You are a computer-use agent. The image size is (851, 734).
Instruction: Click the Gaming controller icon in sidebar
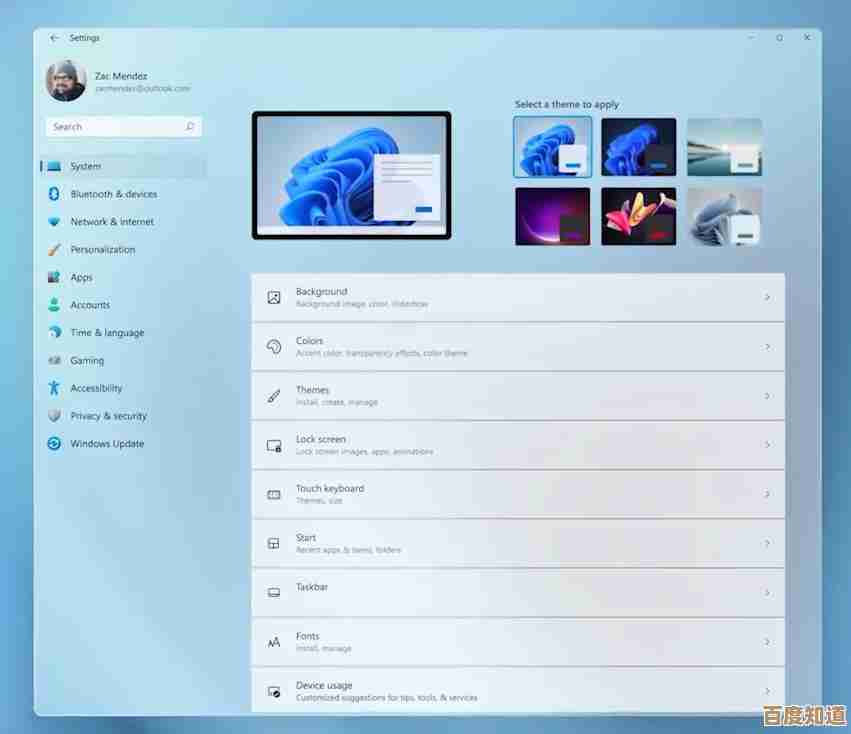54,361
